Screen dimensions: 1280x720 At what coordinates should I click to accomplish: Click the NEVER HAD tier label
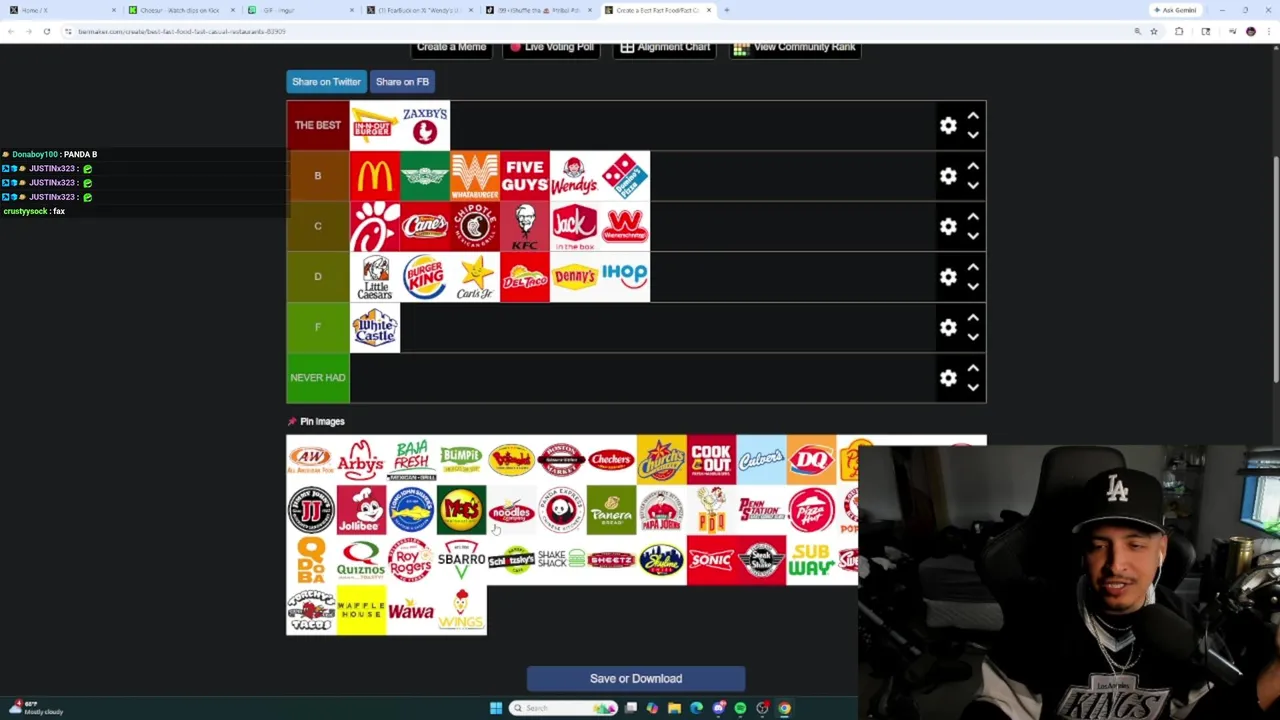318,378
